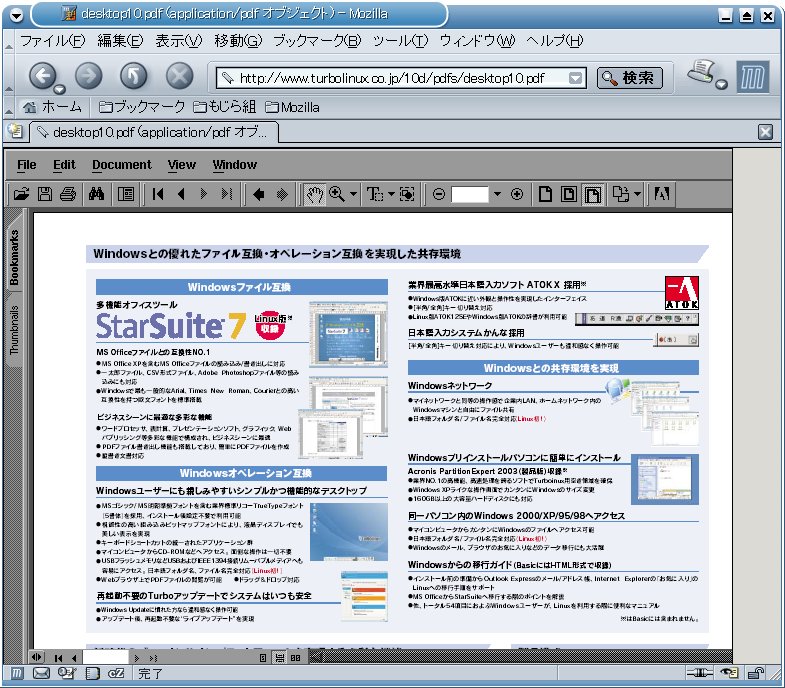Toggle the navigation pane icon

click(x=126, y=194)
